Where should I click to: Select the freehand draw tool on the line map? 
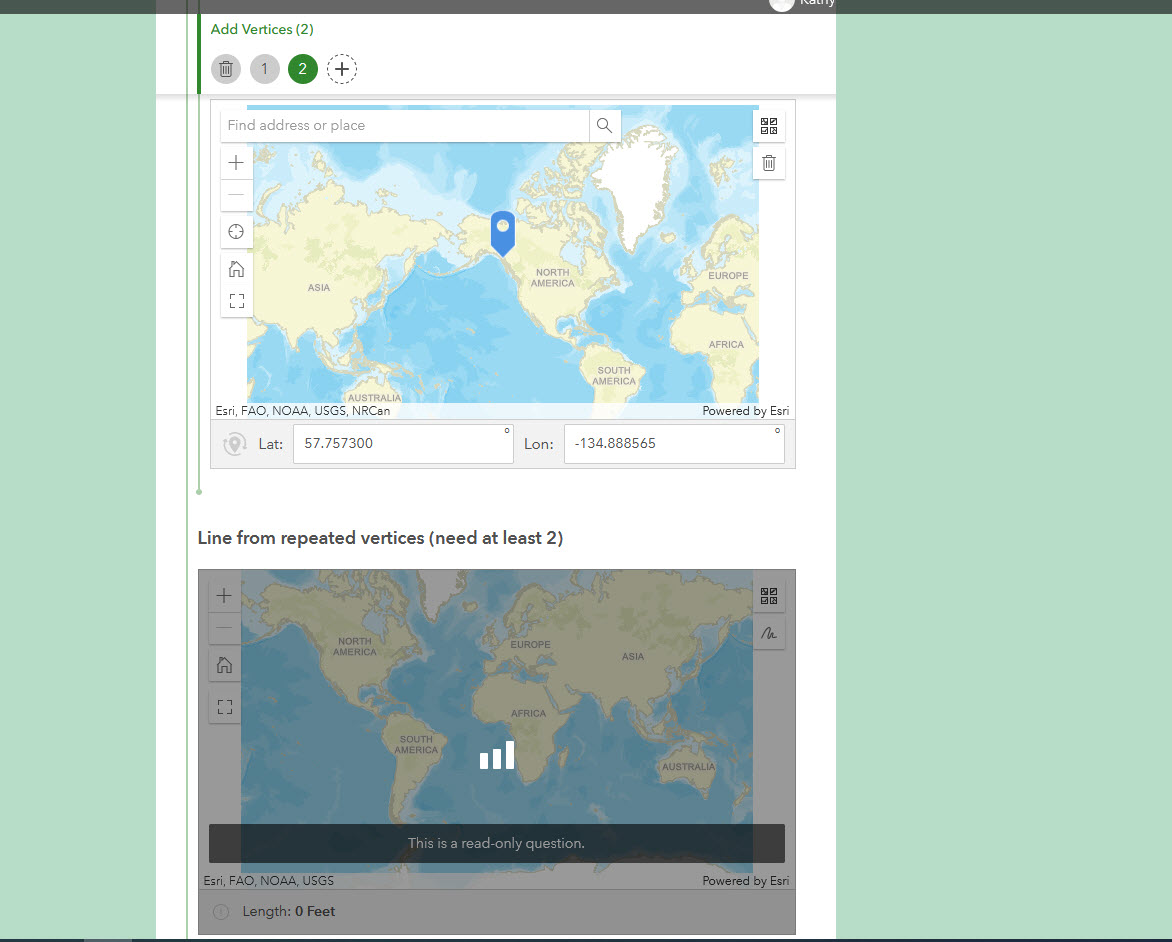tap(768, 631)
